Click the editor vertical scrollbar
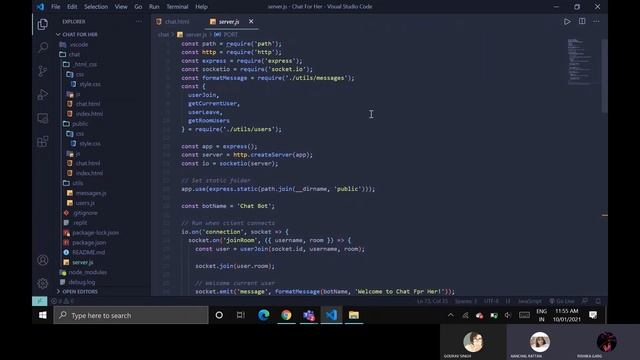640x360 pixels. point(604,76)
